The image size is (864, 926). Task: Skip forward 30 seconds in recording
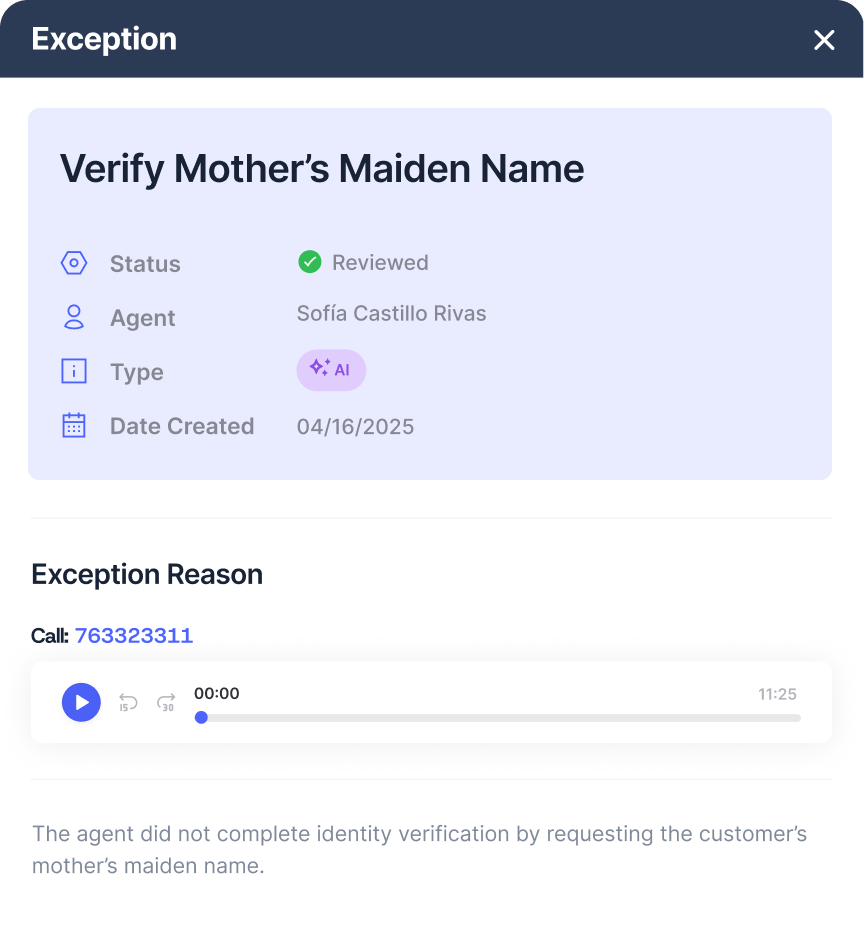pyautogui.click(x=166, y=702)
